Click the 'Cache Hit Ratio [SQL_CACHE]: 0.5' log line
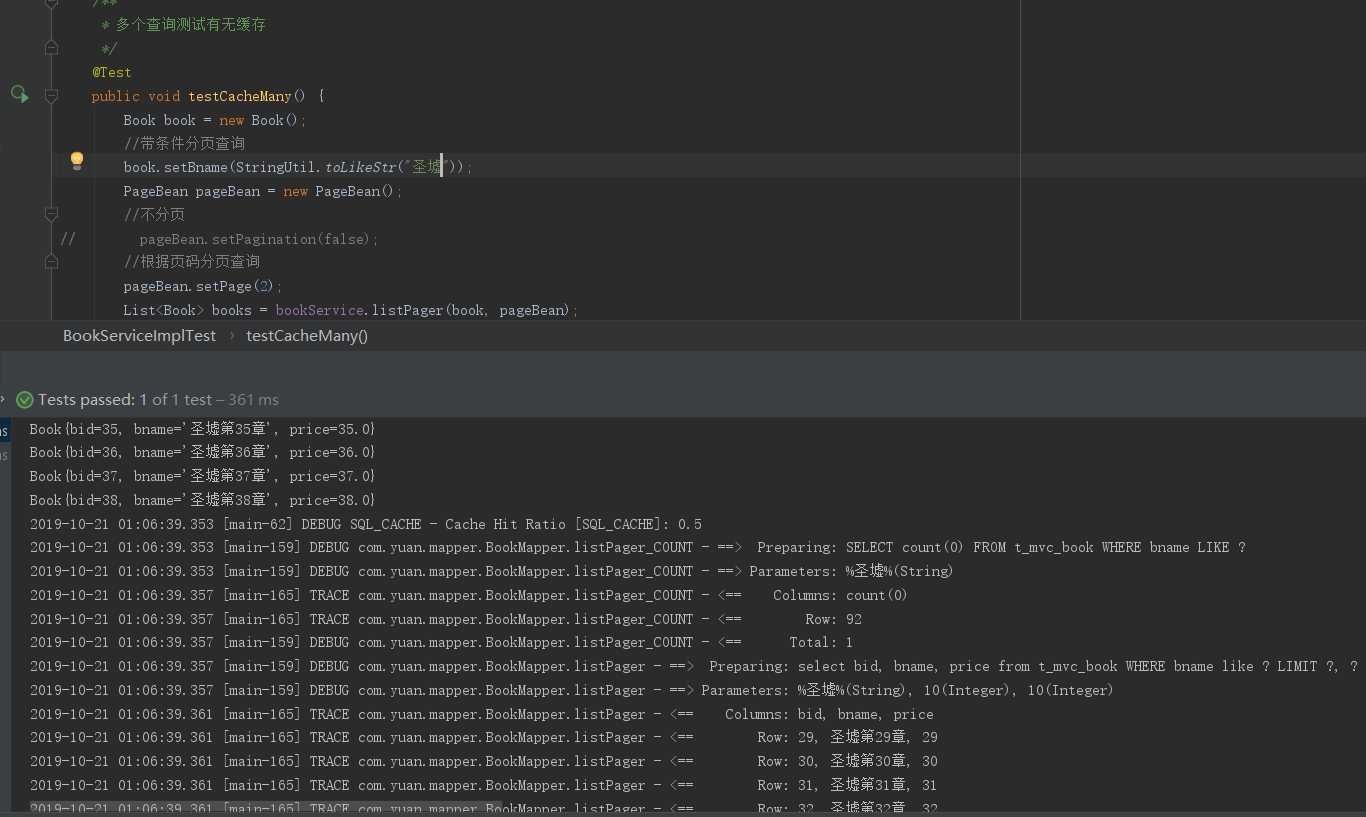 click(366, 524)
